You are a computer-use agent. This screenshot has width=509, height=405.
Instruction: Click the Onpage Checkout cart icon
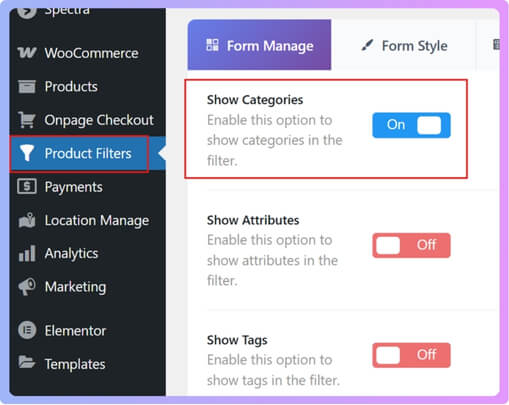[27, 120]
